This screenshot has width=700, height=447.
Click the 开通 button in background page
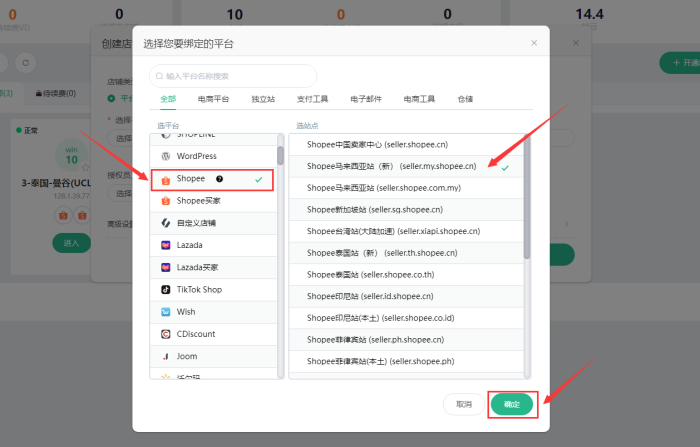680,63
